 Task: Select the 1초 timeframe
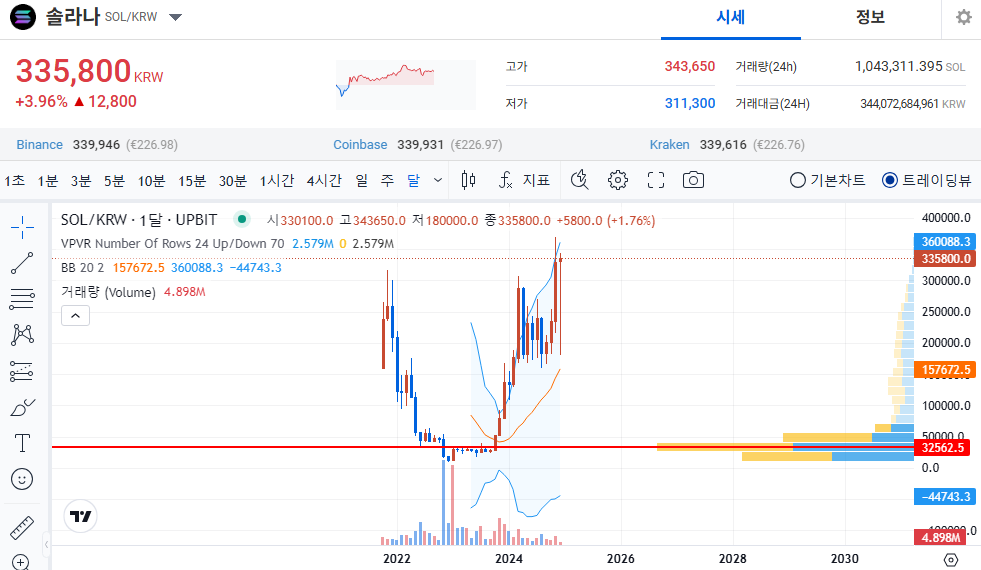[x=14, y=181]
